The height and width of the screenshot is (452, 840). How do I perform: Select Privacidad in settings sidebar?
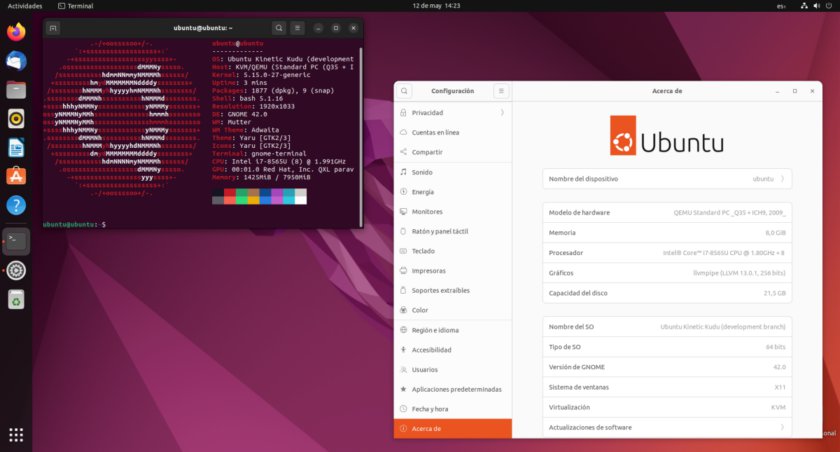453,112
